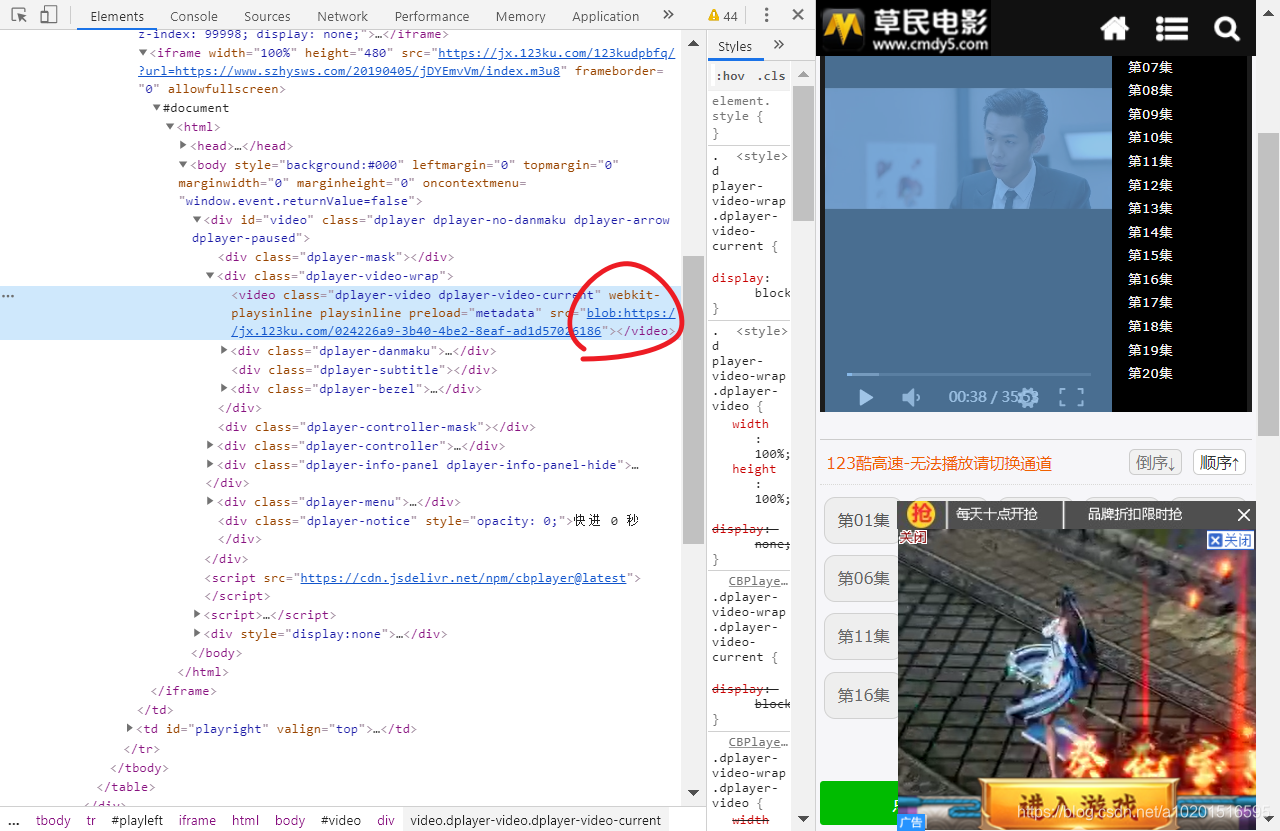
Task: Select tbody in the breadcrumb bar
Action: click(x=53, y=820)
